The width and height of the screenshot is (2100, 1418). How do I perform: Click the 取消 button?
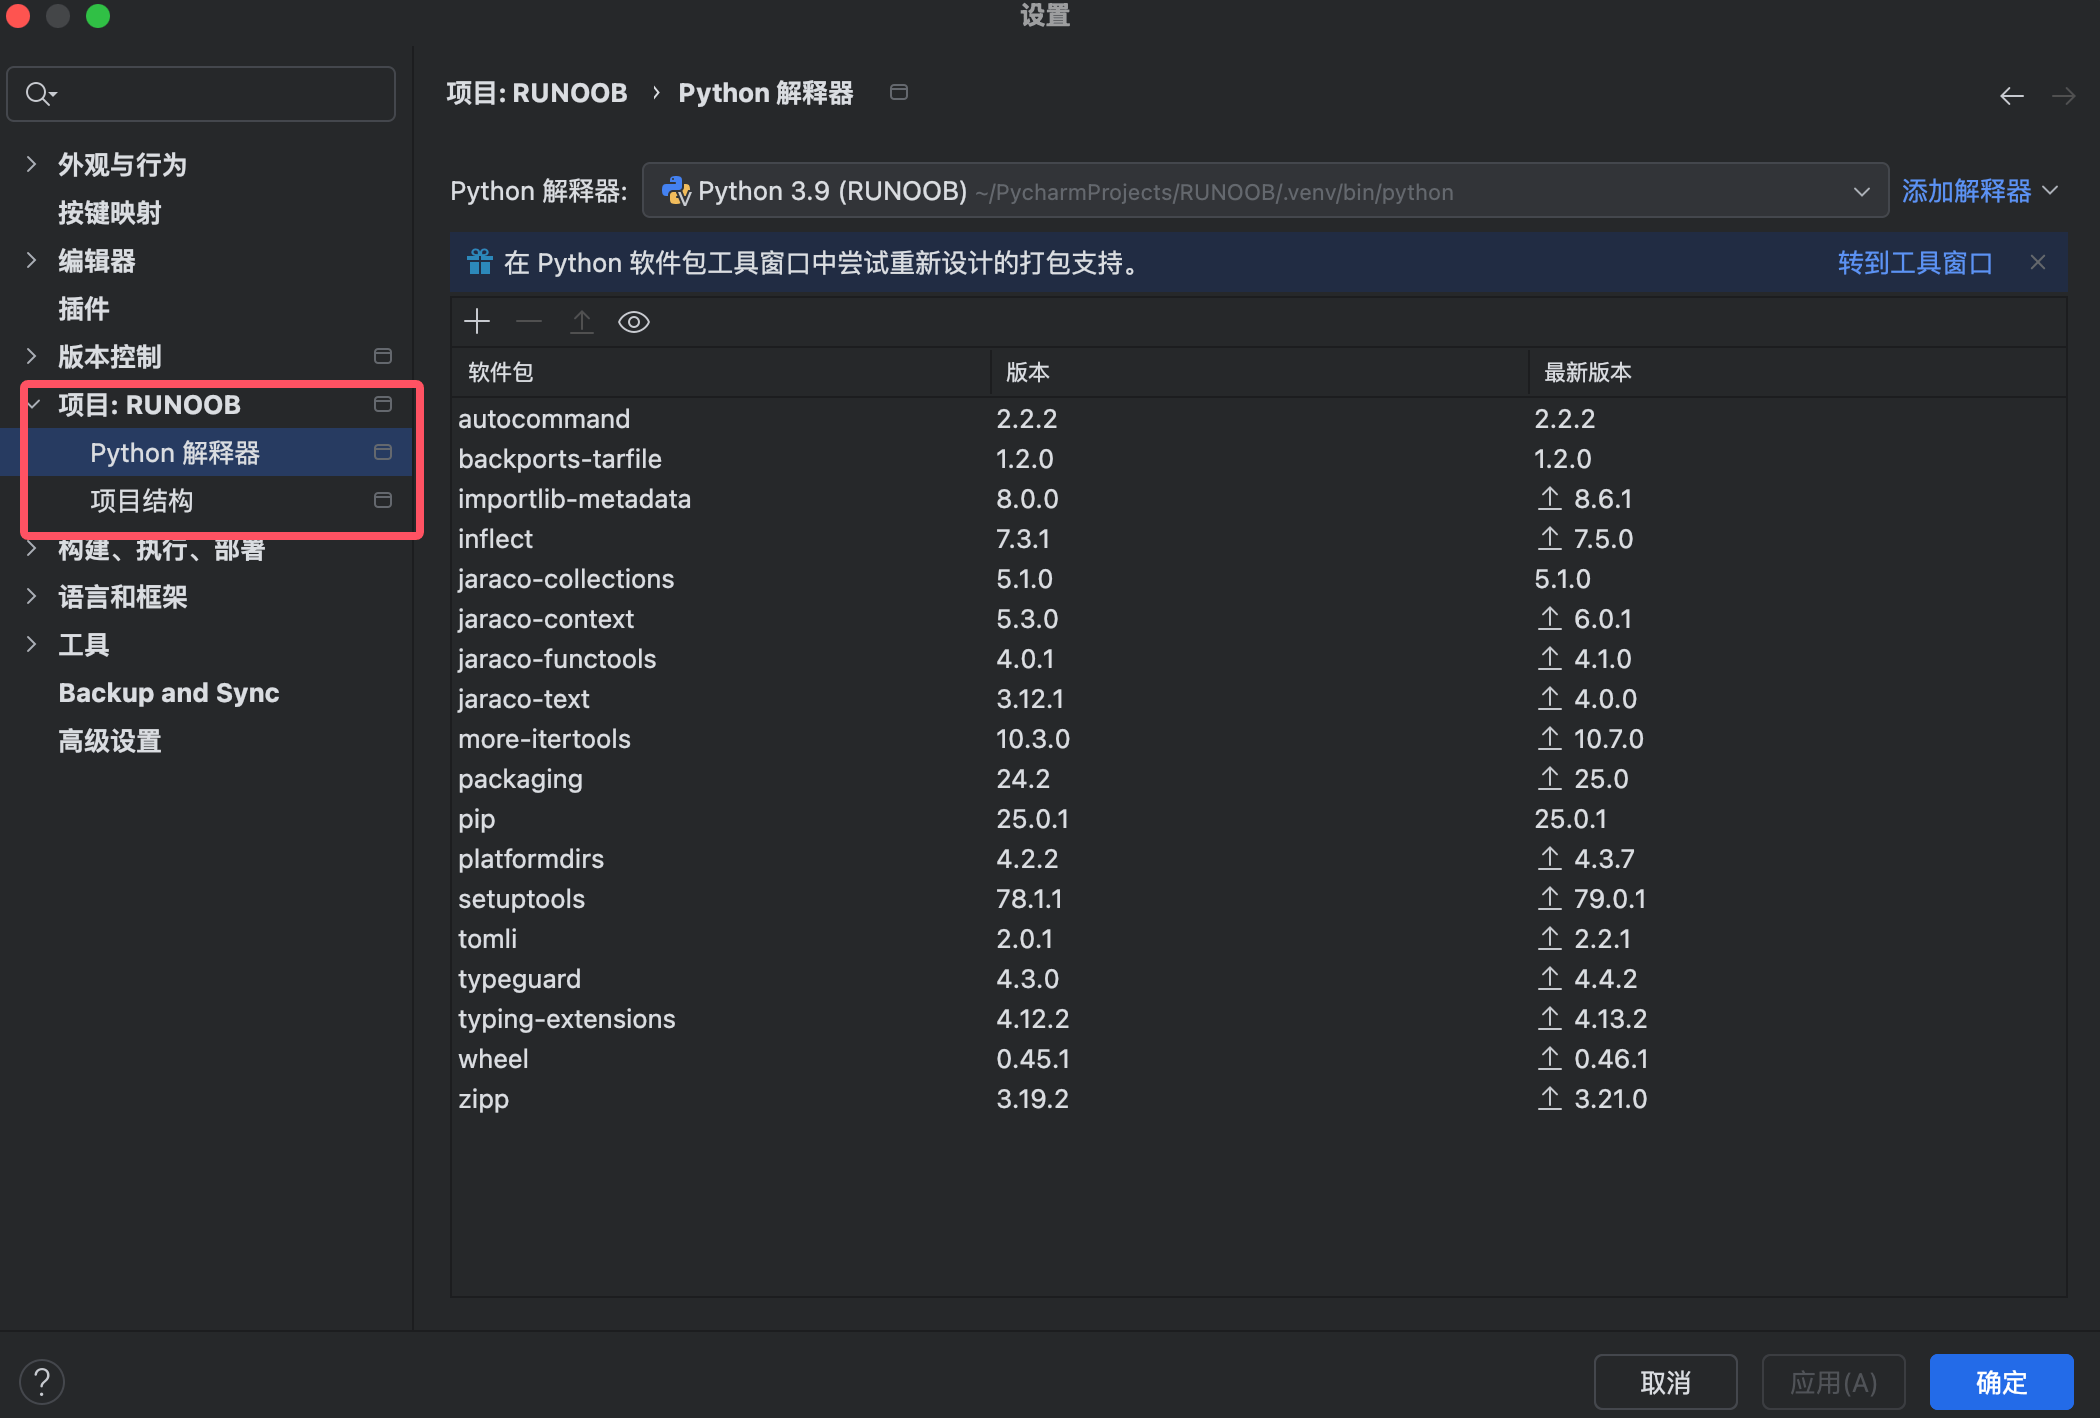pyautogui.click(x=1665, y=1382)
